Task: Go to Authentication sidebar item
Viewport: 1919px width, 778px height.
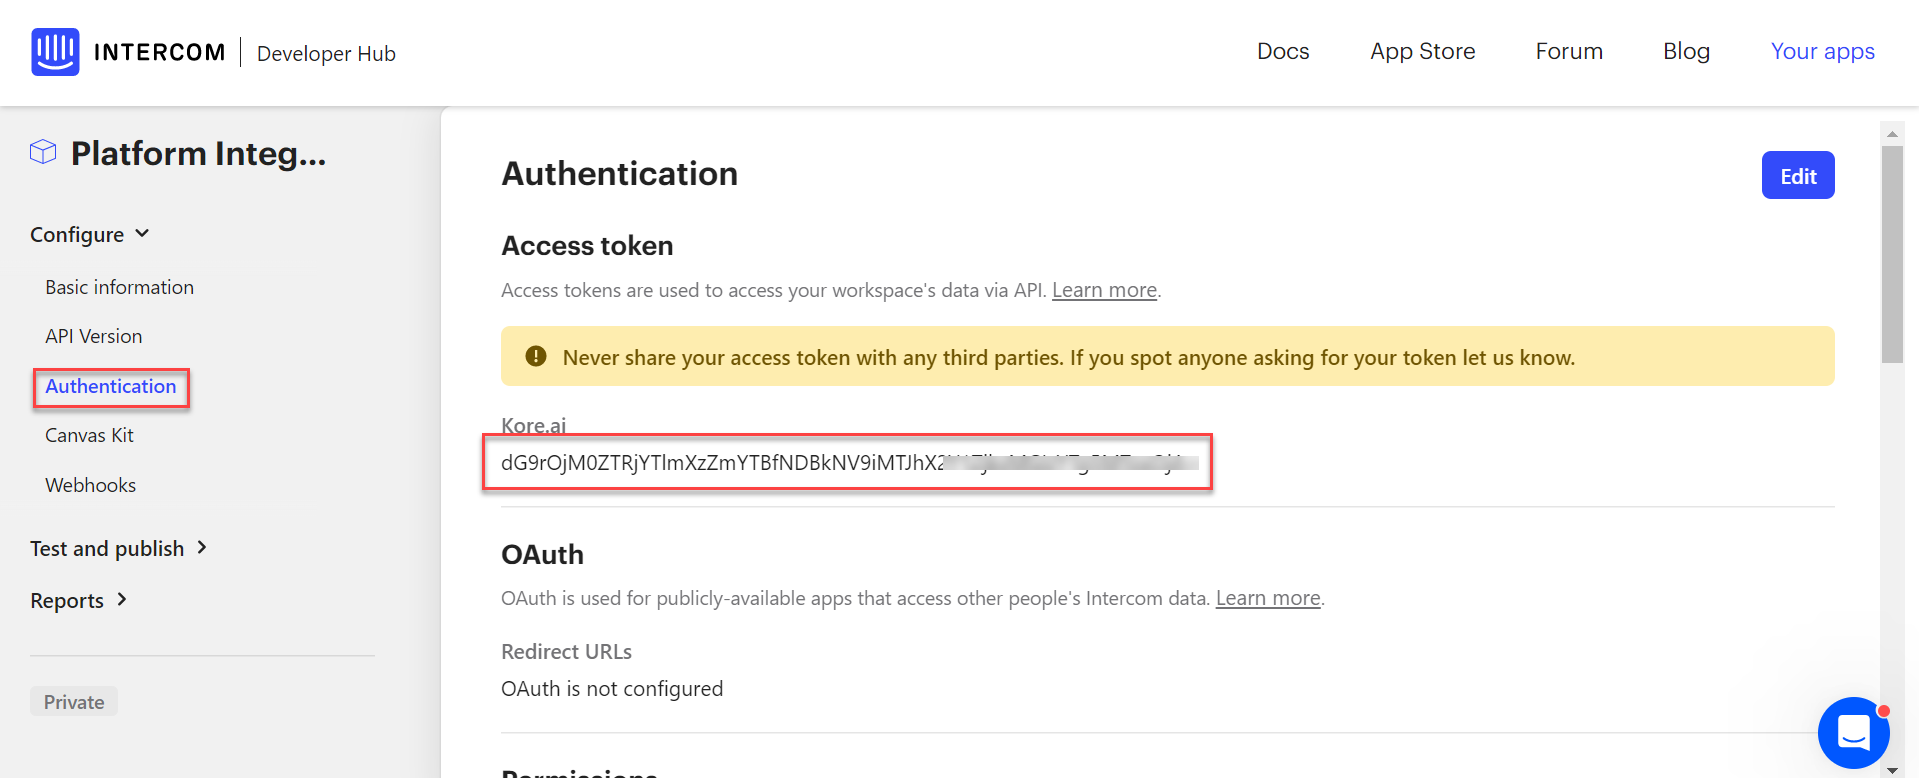Action: point(111,386)
